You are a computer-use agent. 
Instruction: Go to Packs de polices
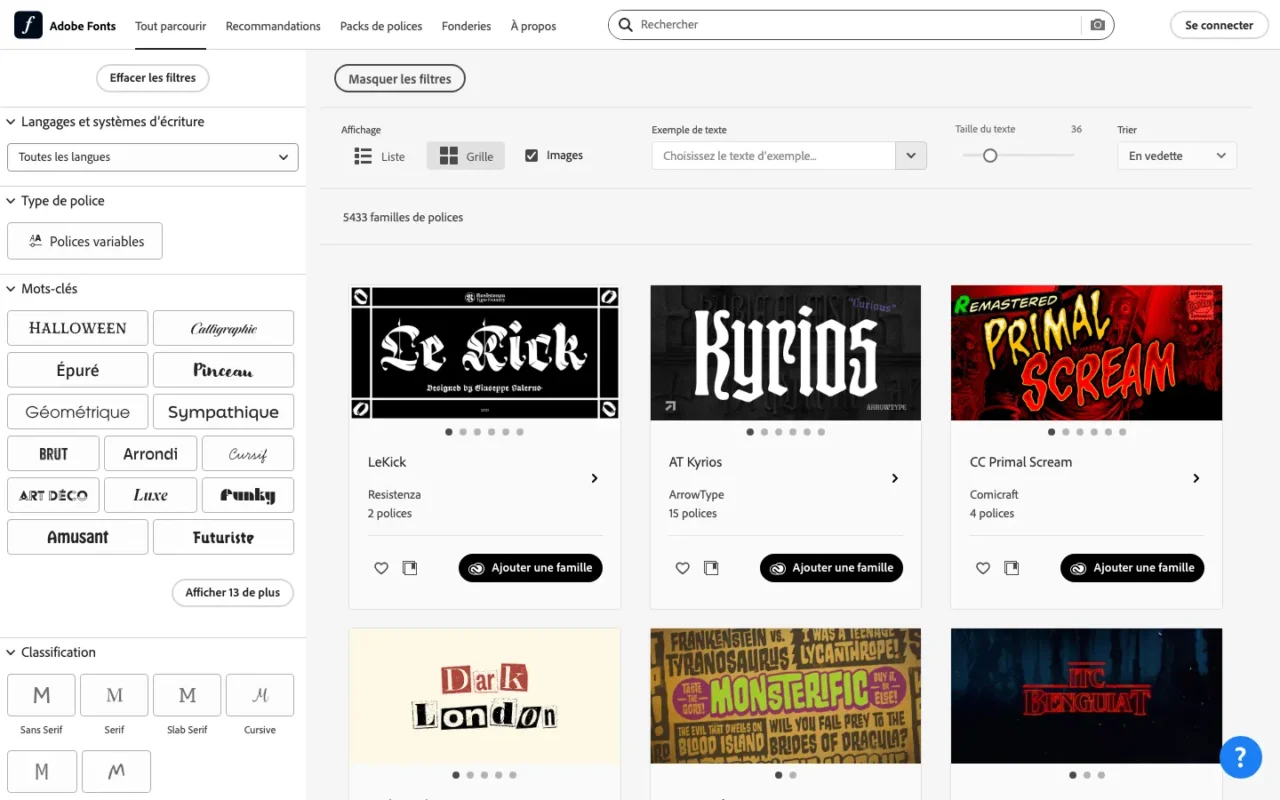point(381,26)
